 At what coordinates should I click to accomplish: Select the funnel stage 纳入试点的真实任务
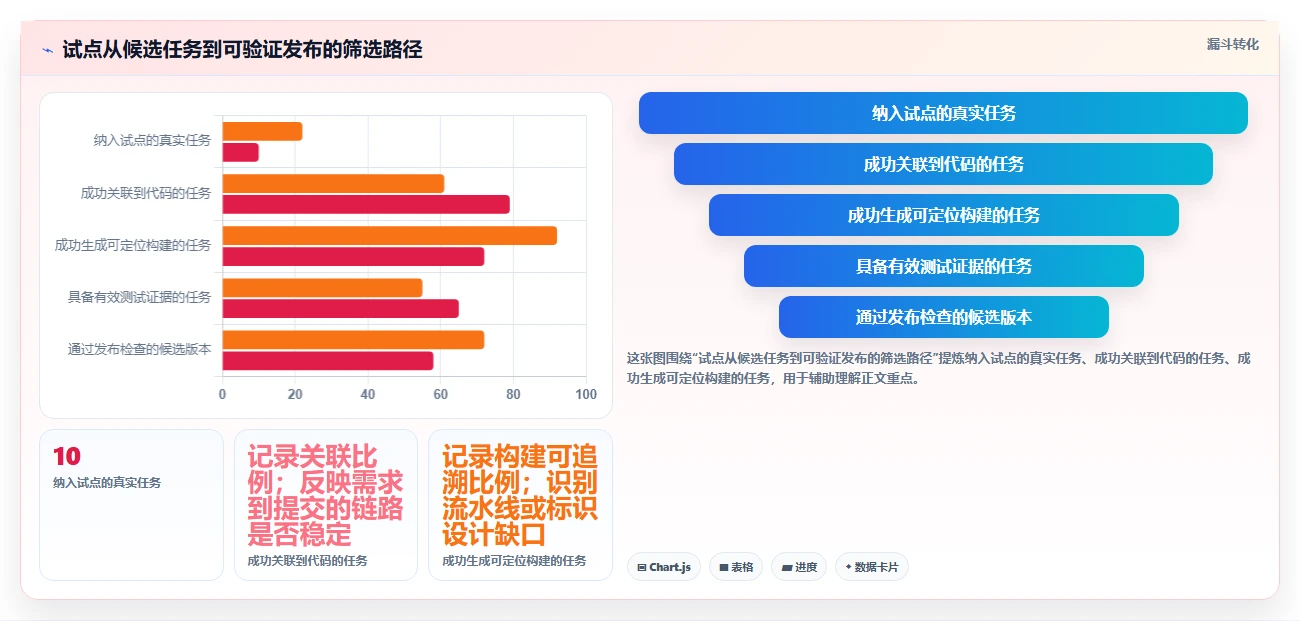pyautogui.click(x=943, y=113)
